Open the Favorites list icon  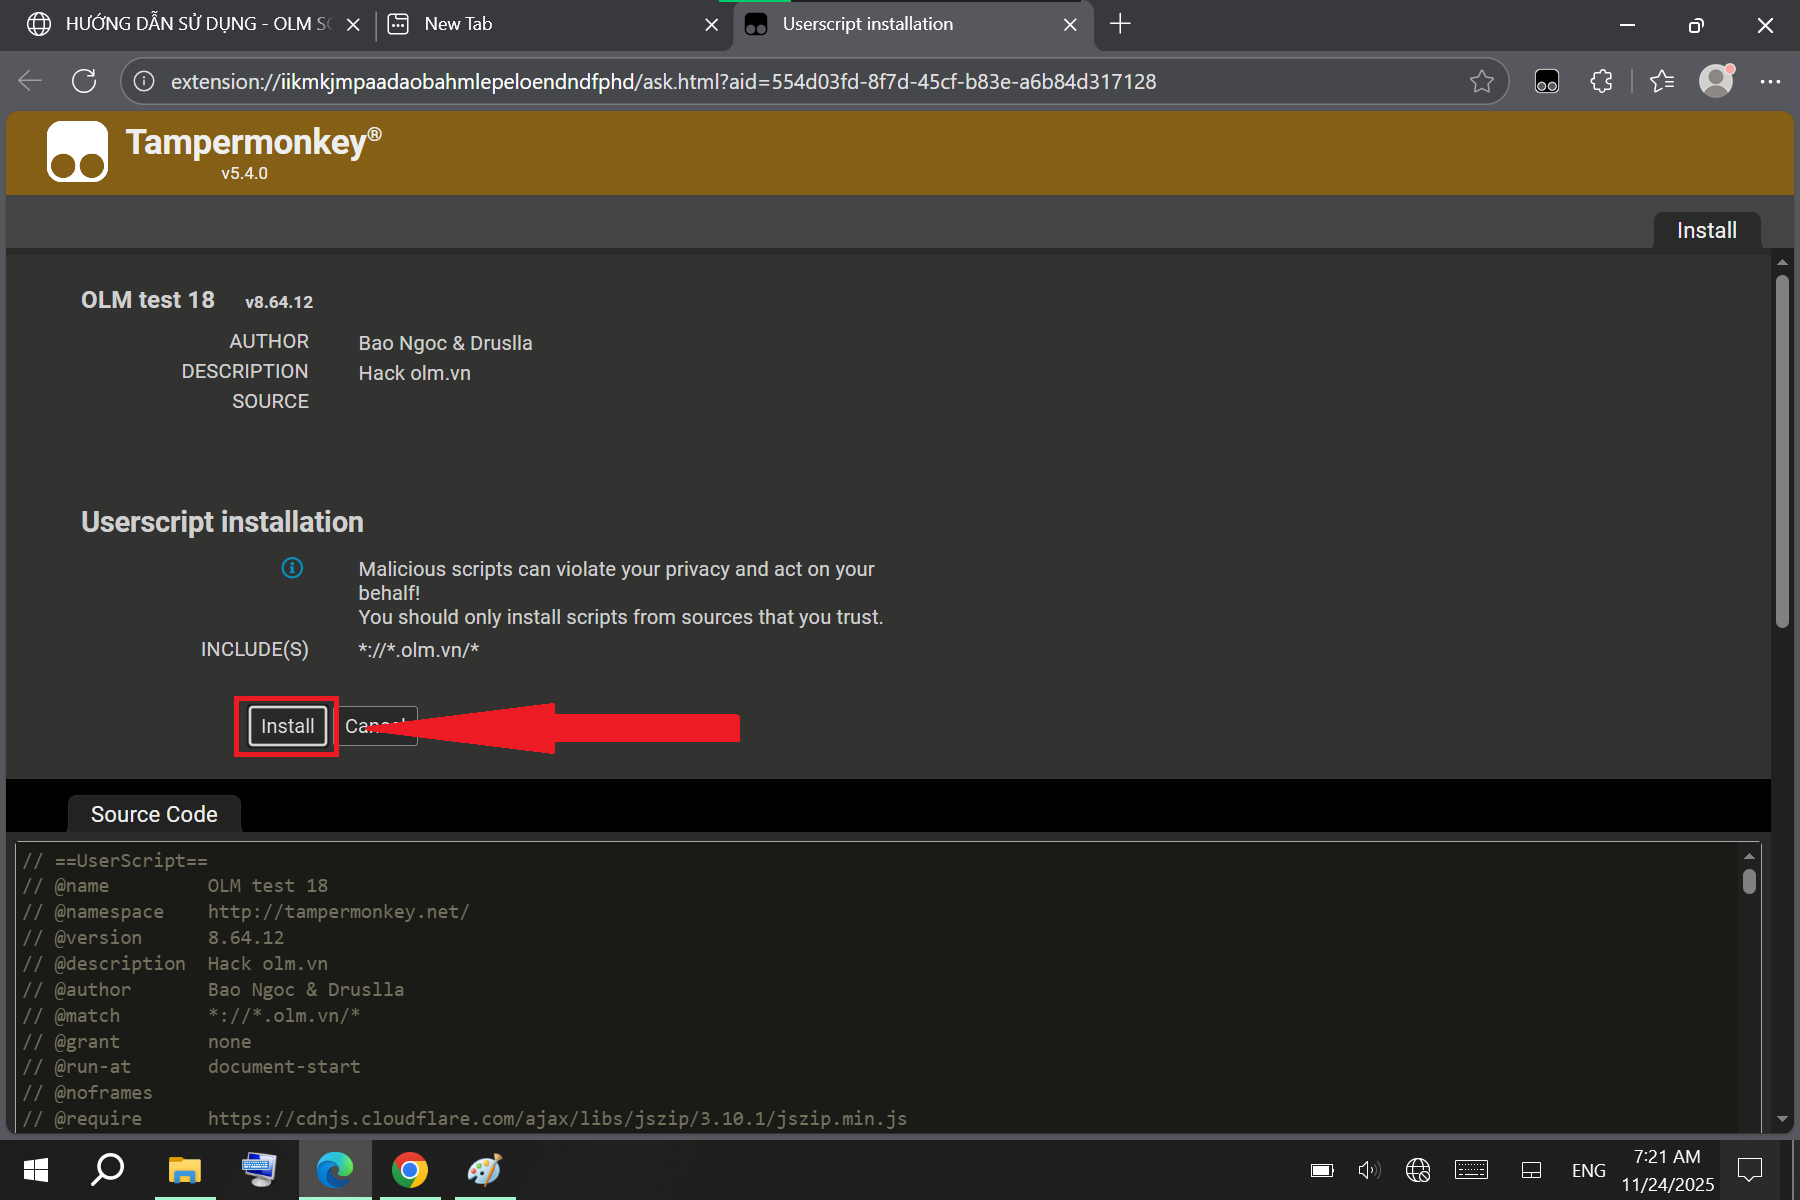pyautogui.click(x=1662, y=82)
